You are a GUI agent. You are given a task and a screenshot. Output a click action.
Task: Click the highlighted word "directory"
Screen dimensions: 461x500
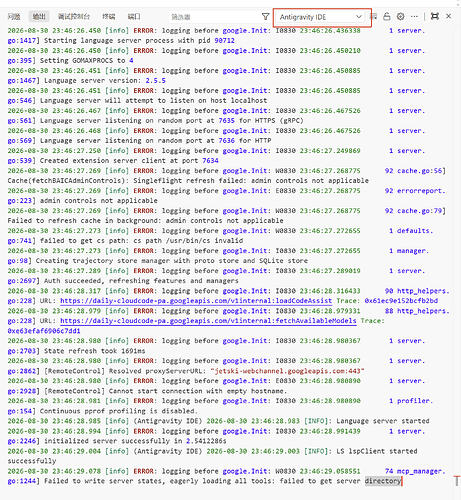(383, 481)
